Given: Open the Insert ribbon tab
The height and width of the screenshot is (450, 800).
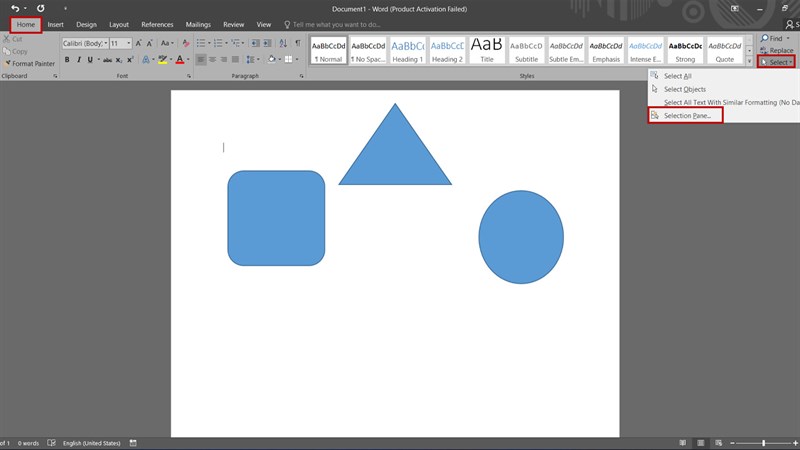Looking at the screenshot, I should (55, 24).
